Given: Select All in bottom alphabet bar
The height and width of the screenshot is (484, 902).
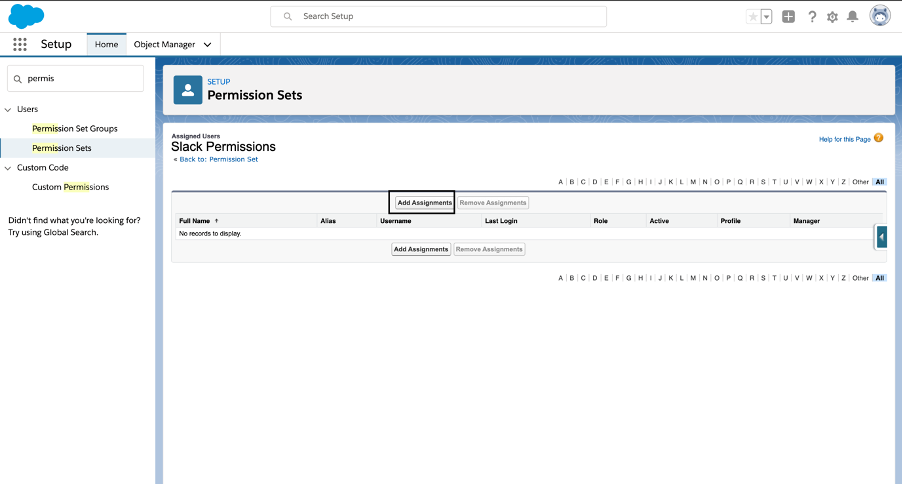Looking at the screenshot, I should pos(880,278).
